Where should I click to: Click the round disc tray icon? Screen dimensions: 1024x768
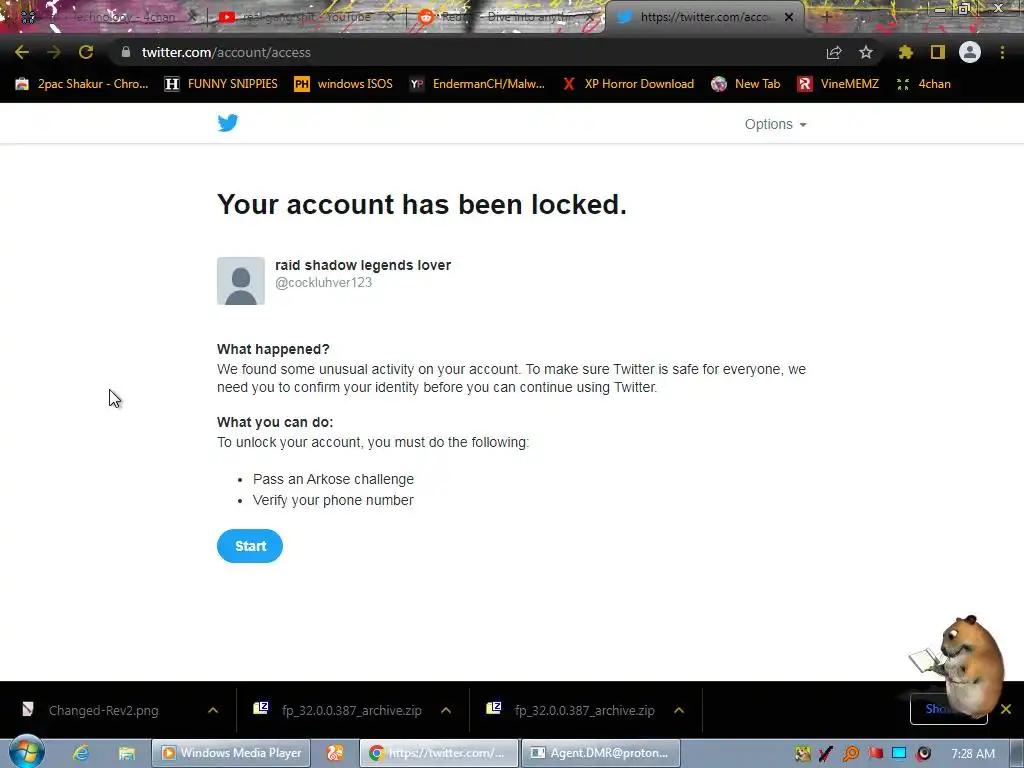click(923, 753)
